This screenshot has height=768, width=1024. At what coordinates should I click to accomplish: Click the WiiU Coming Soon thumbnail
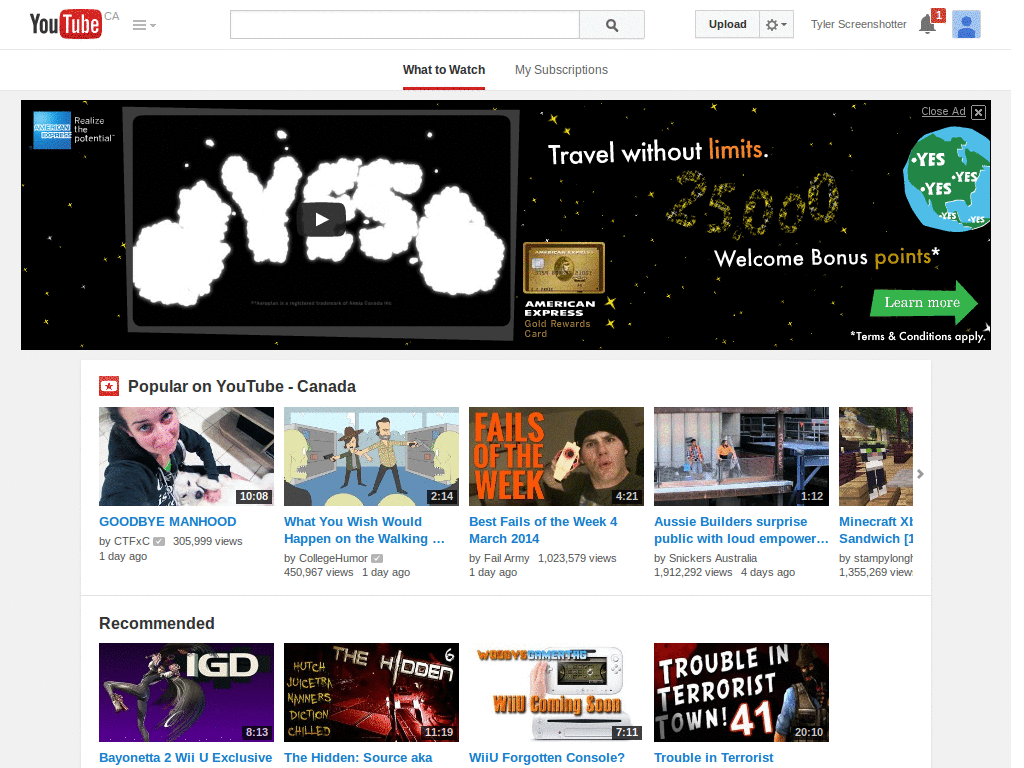(556, 692)
